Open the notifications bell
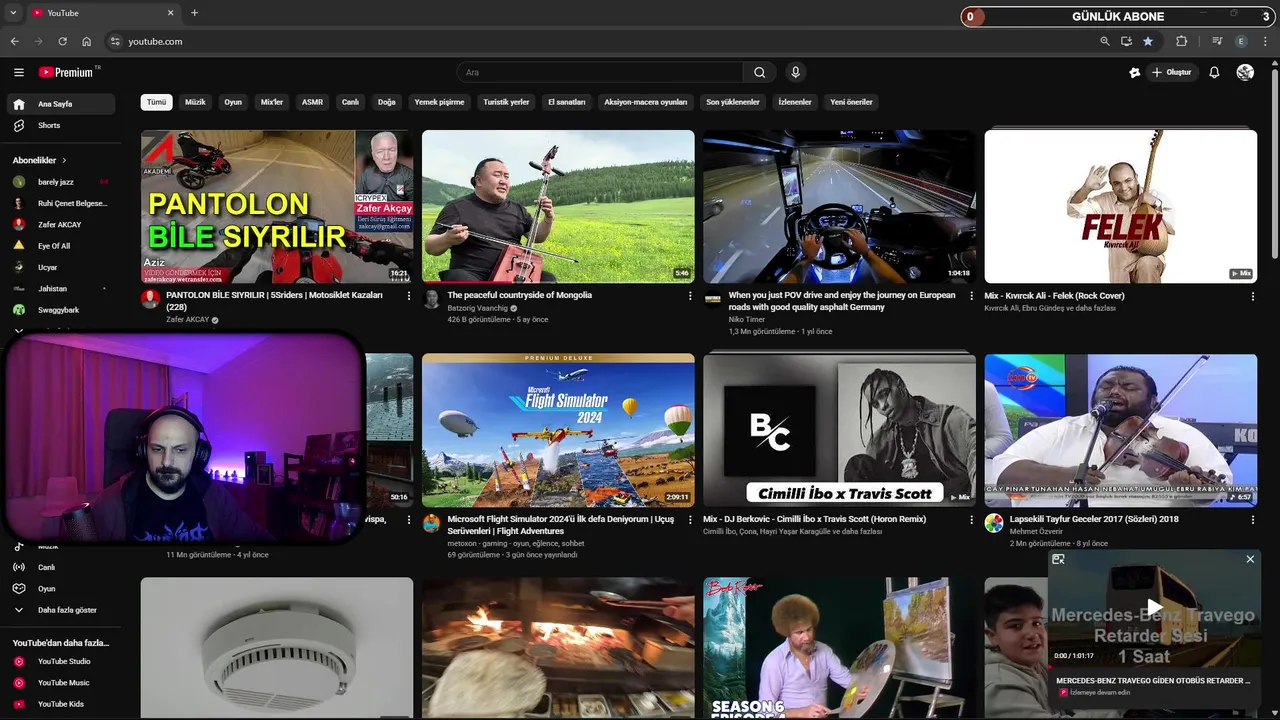The width and height of the screenshot is (1280, 720). pyautogui.click(x=1214, y=72)
